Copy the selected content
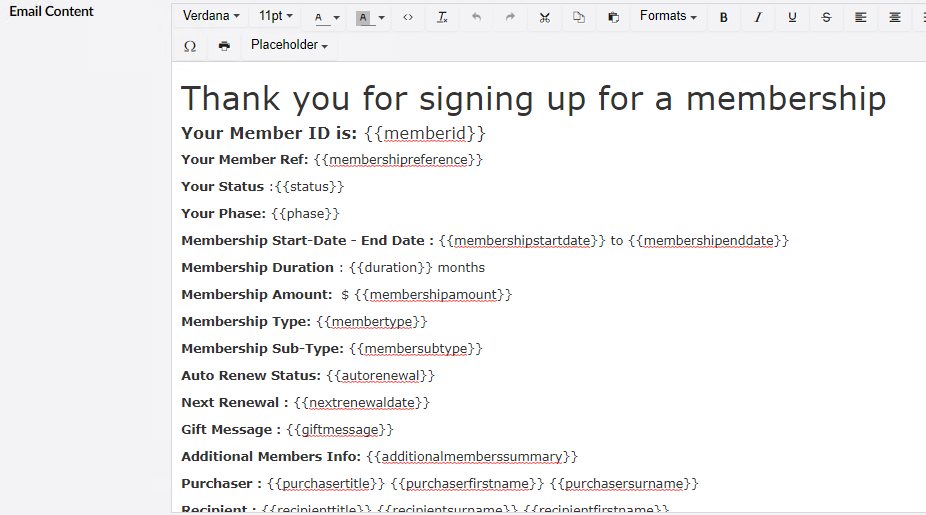This screenshot has width=926, height=515. pos(579,17)
